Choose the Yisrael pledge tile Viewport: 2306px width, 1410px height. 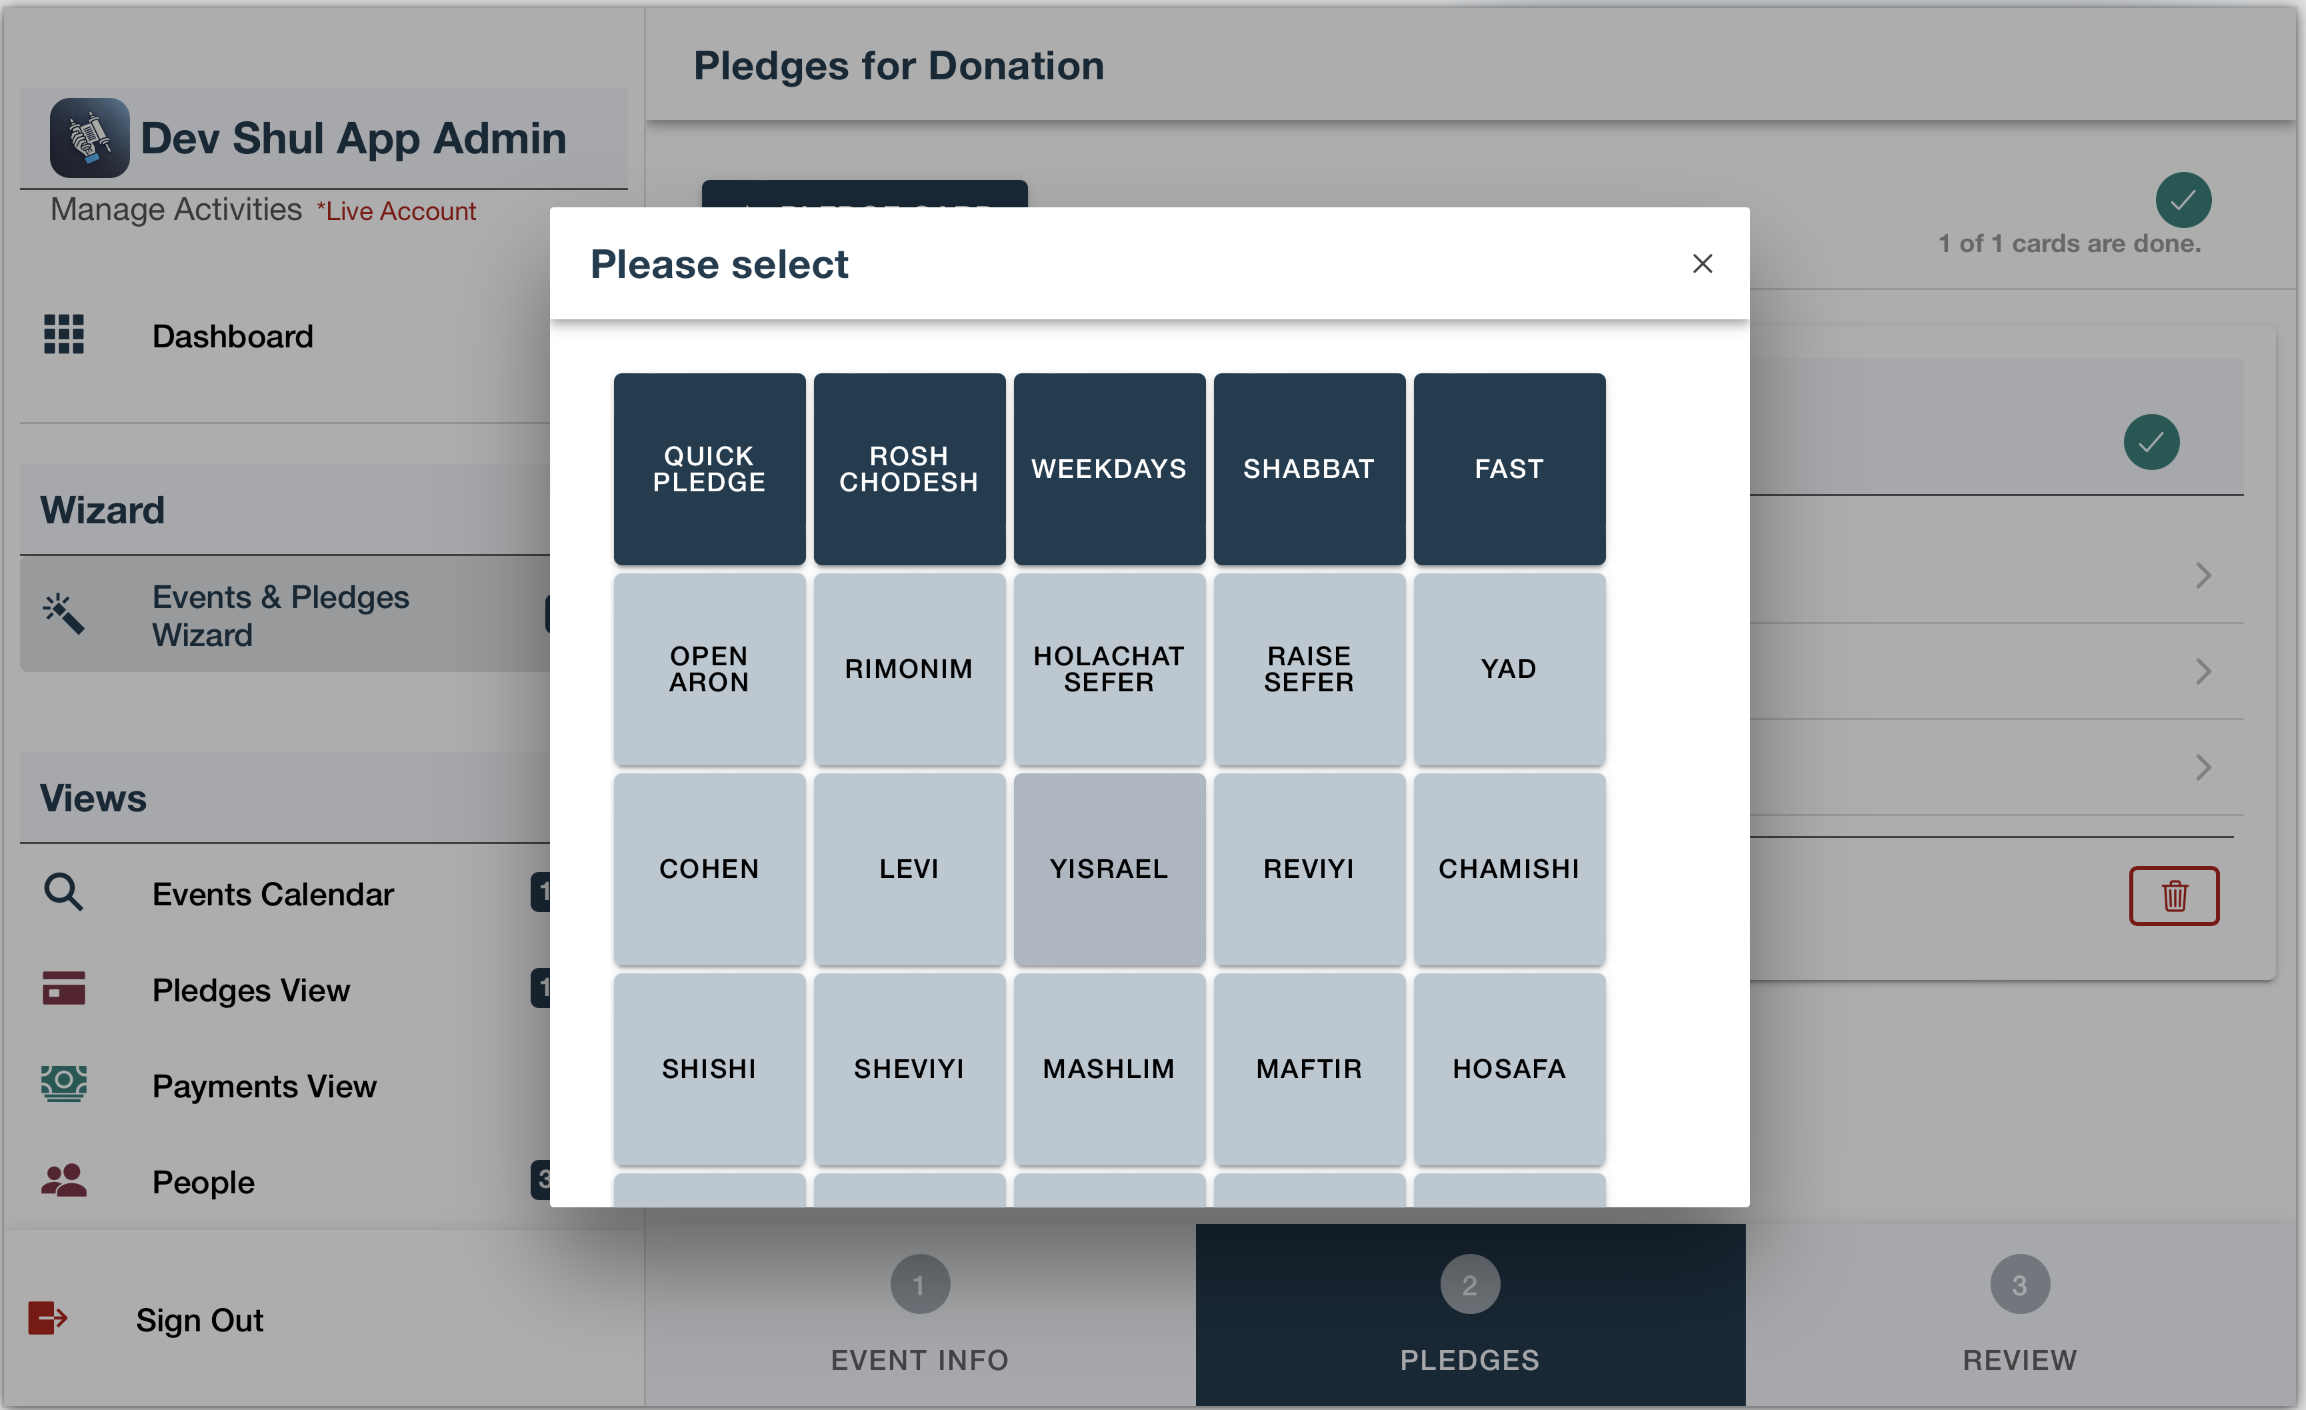[x=1109, y=869]
